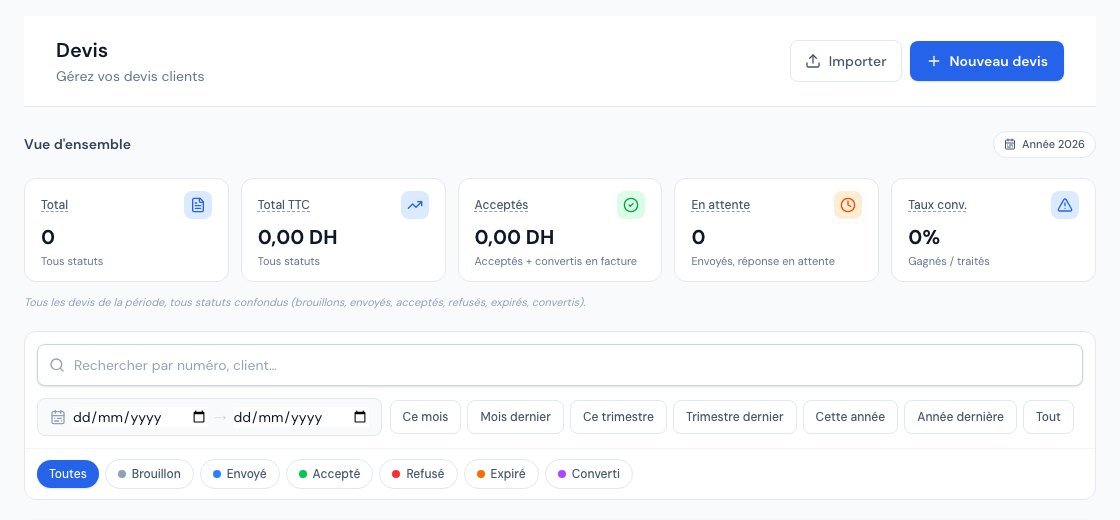1120x520 pixels.
Task: Select the Ce trimestre period
Action: click(618, 417)
